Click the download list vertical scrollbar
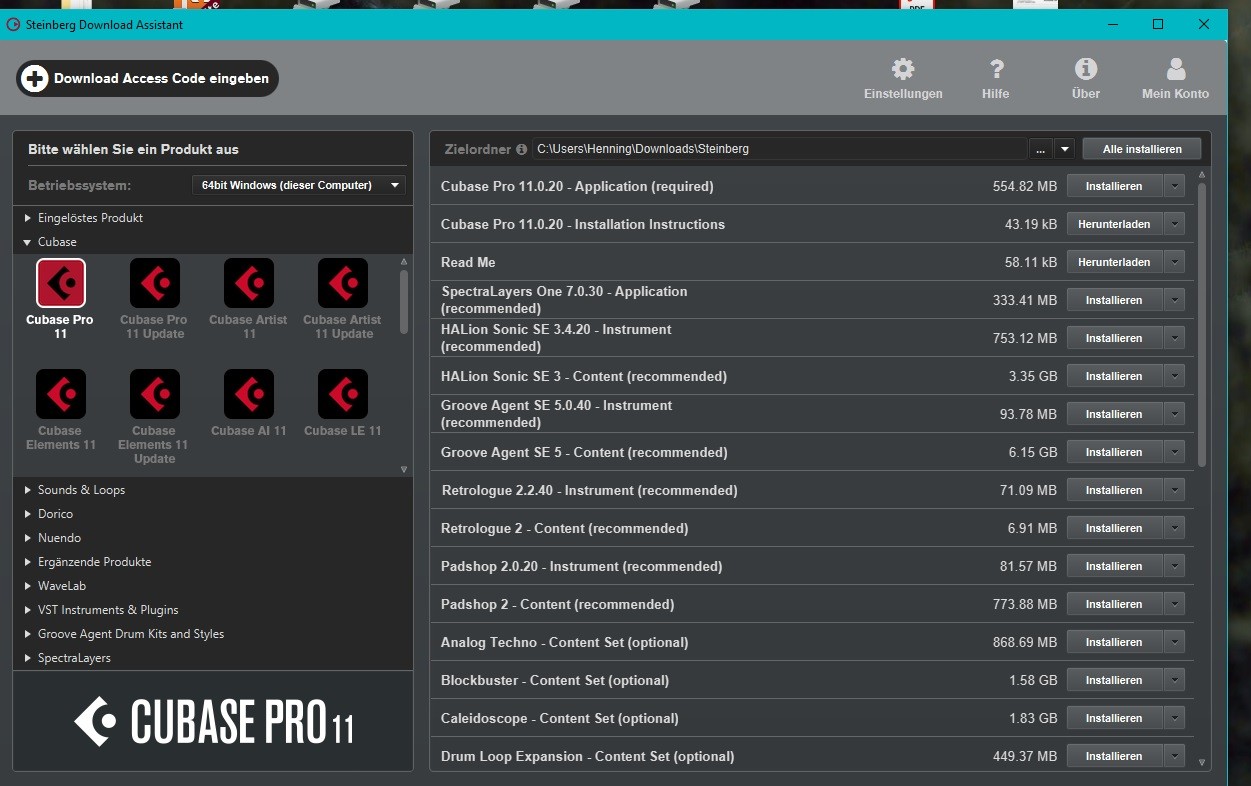Viewport: 1251px width, 786px height. (1202, 325)
